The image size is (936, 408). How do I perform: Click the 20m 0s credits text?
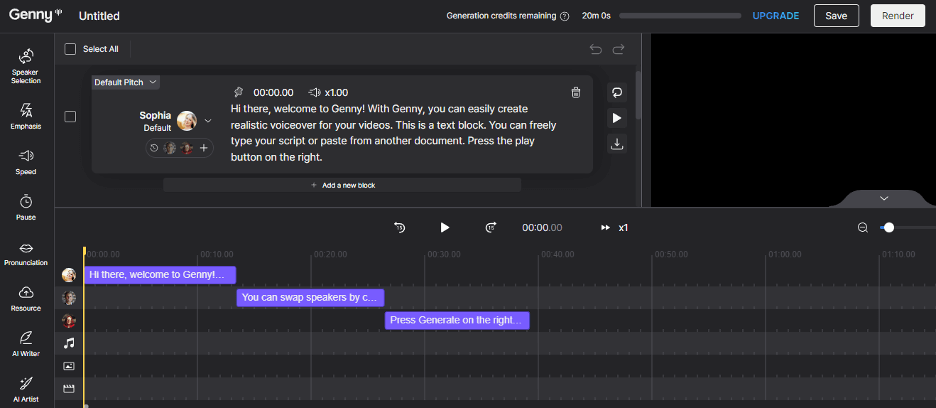pos(596,16)
